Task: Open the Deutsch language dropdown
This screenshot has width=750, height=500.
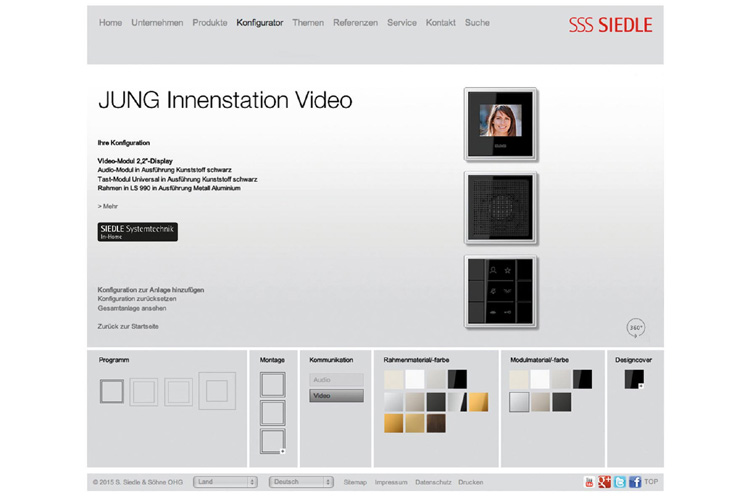Action: 301,482
